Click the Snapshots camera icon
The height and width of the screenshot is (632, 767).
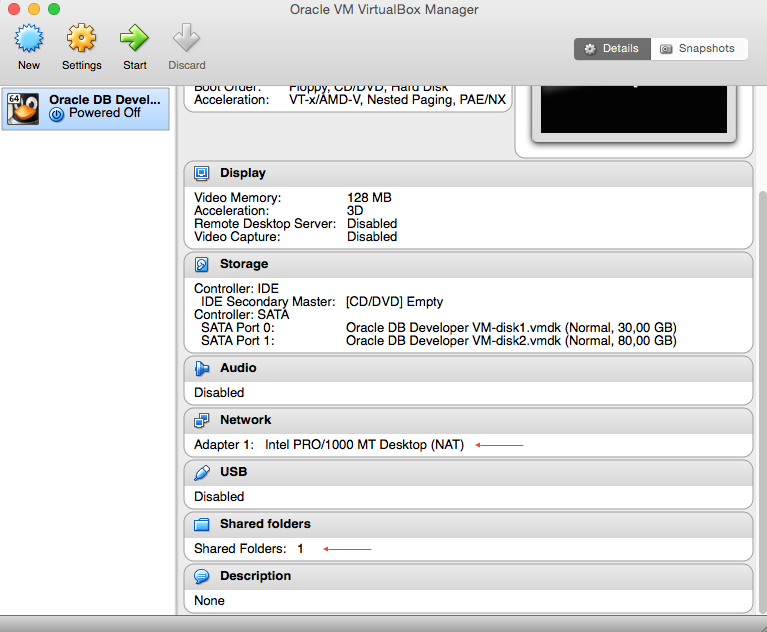point(666,49)
